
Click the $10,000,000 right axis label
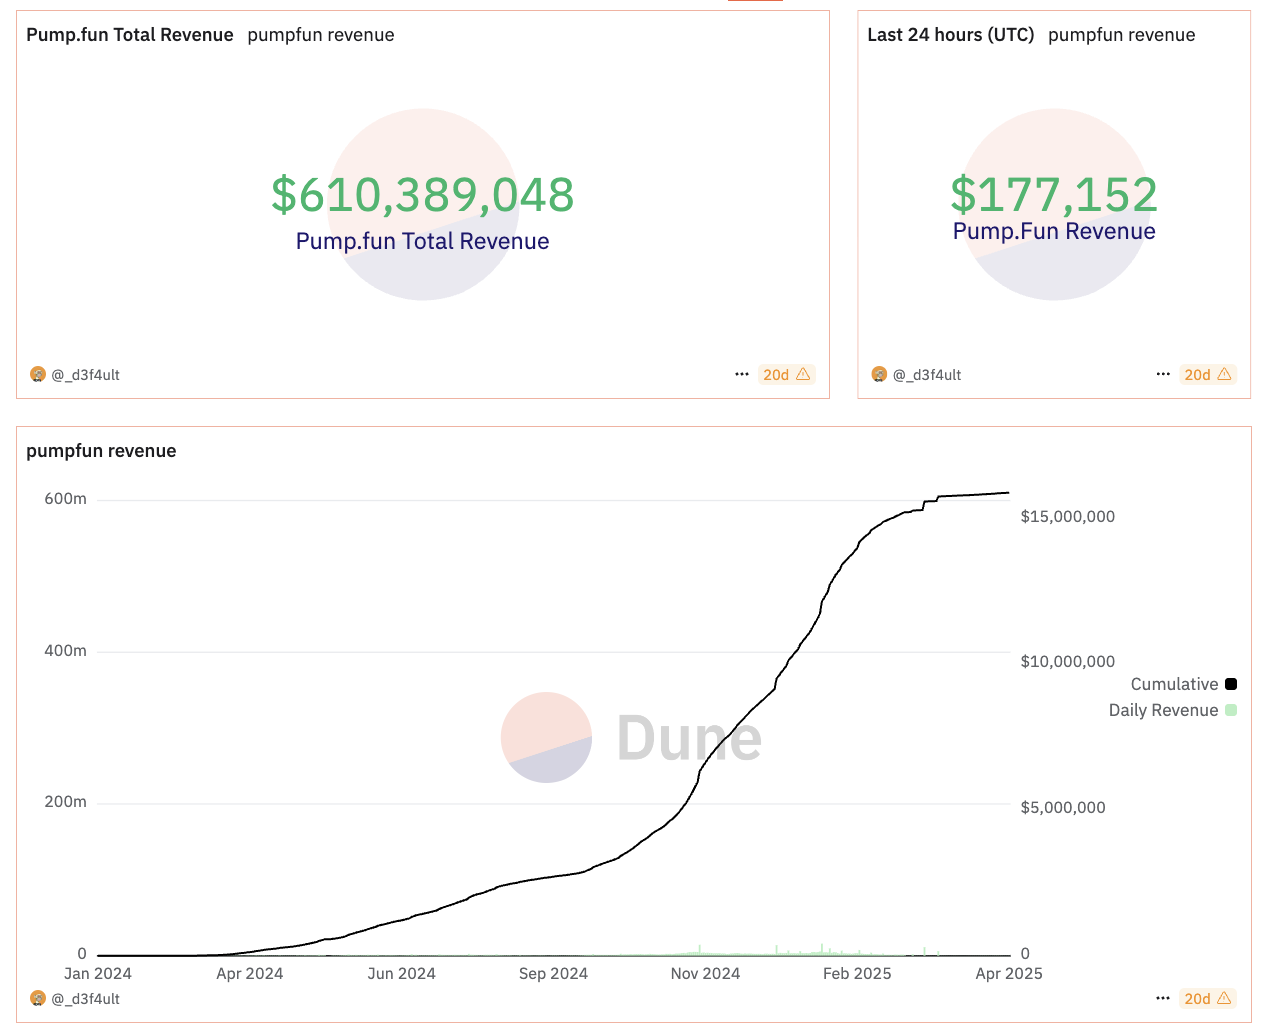1067,662
